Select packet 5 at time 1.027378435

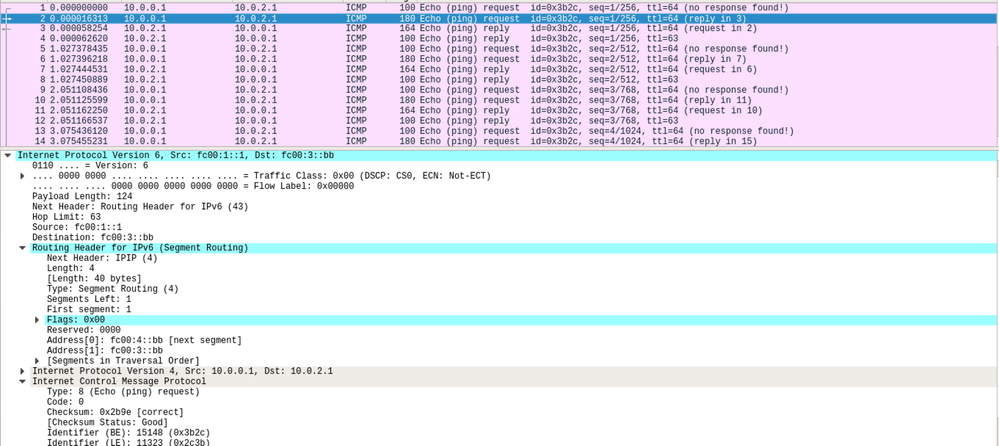click(500, 49)
